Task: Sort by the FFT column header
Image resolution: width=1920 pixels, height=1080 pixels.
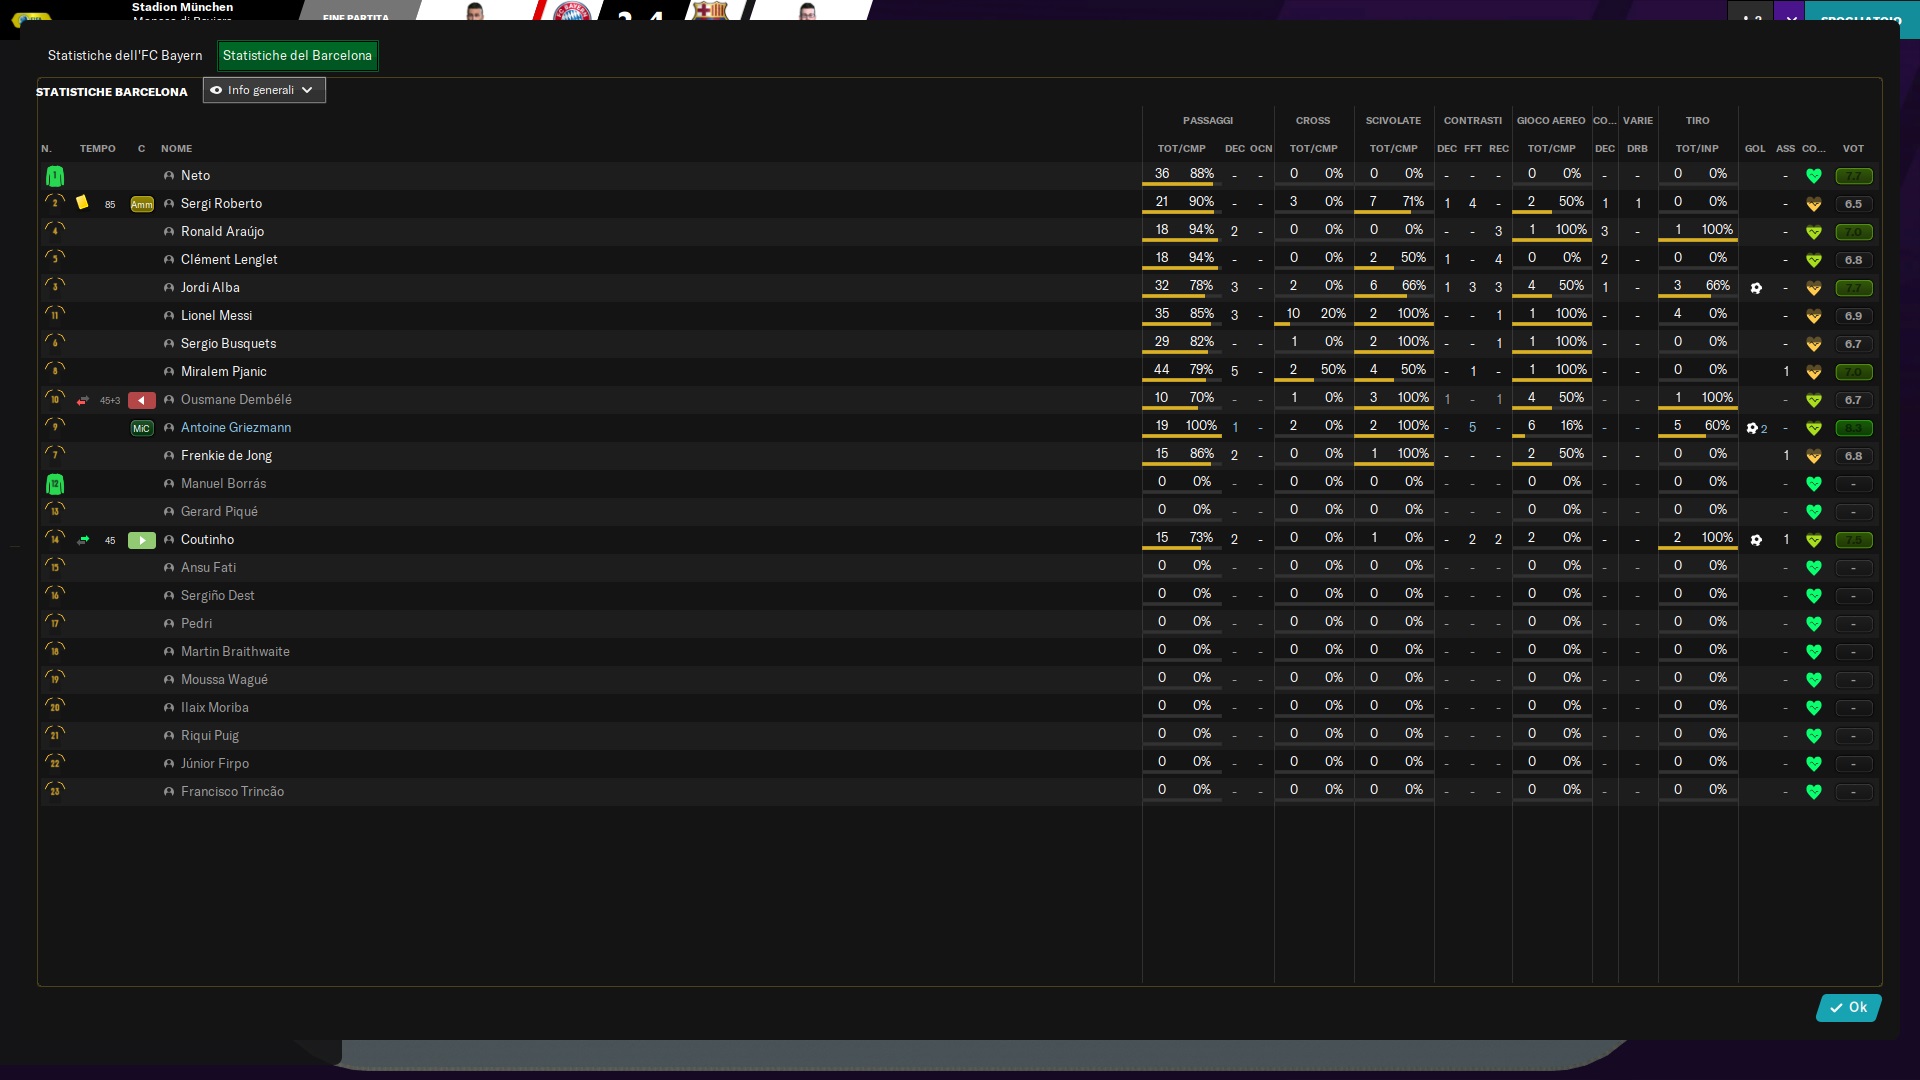Action: click(1473, 149)
